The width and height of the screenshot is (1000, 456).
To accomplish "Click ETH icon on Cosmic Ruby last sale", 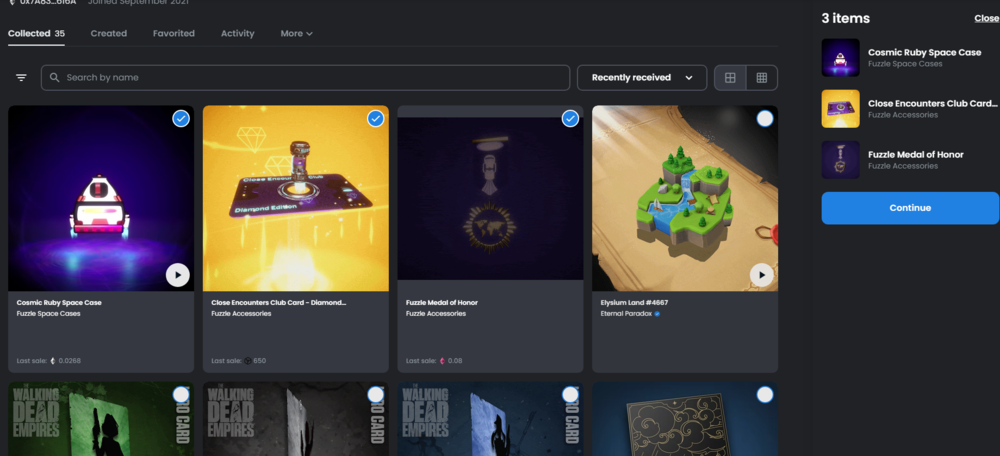I will pos(53,361).
